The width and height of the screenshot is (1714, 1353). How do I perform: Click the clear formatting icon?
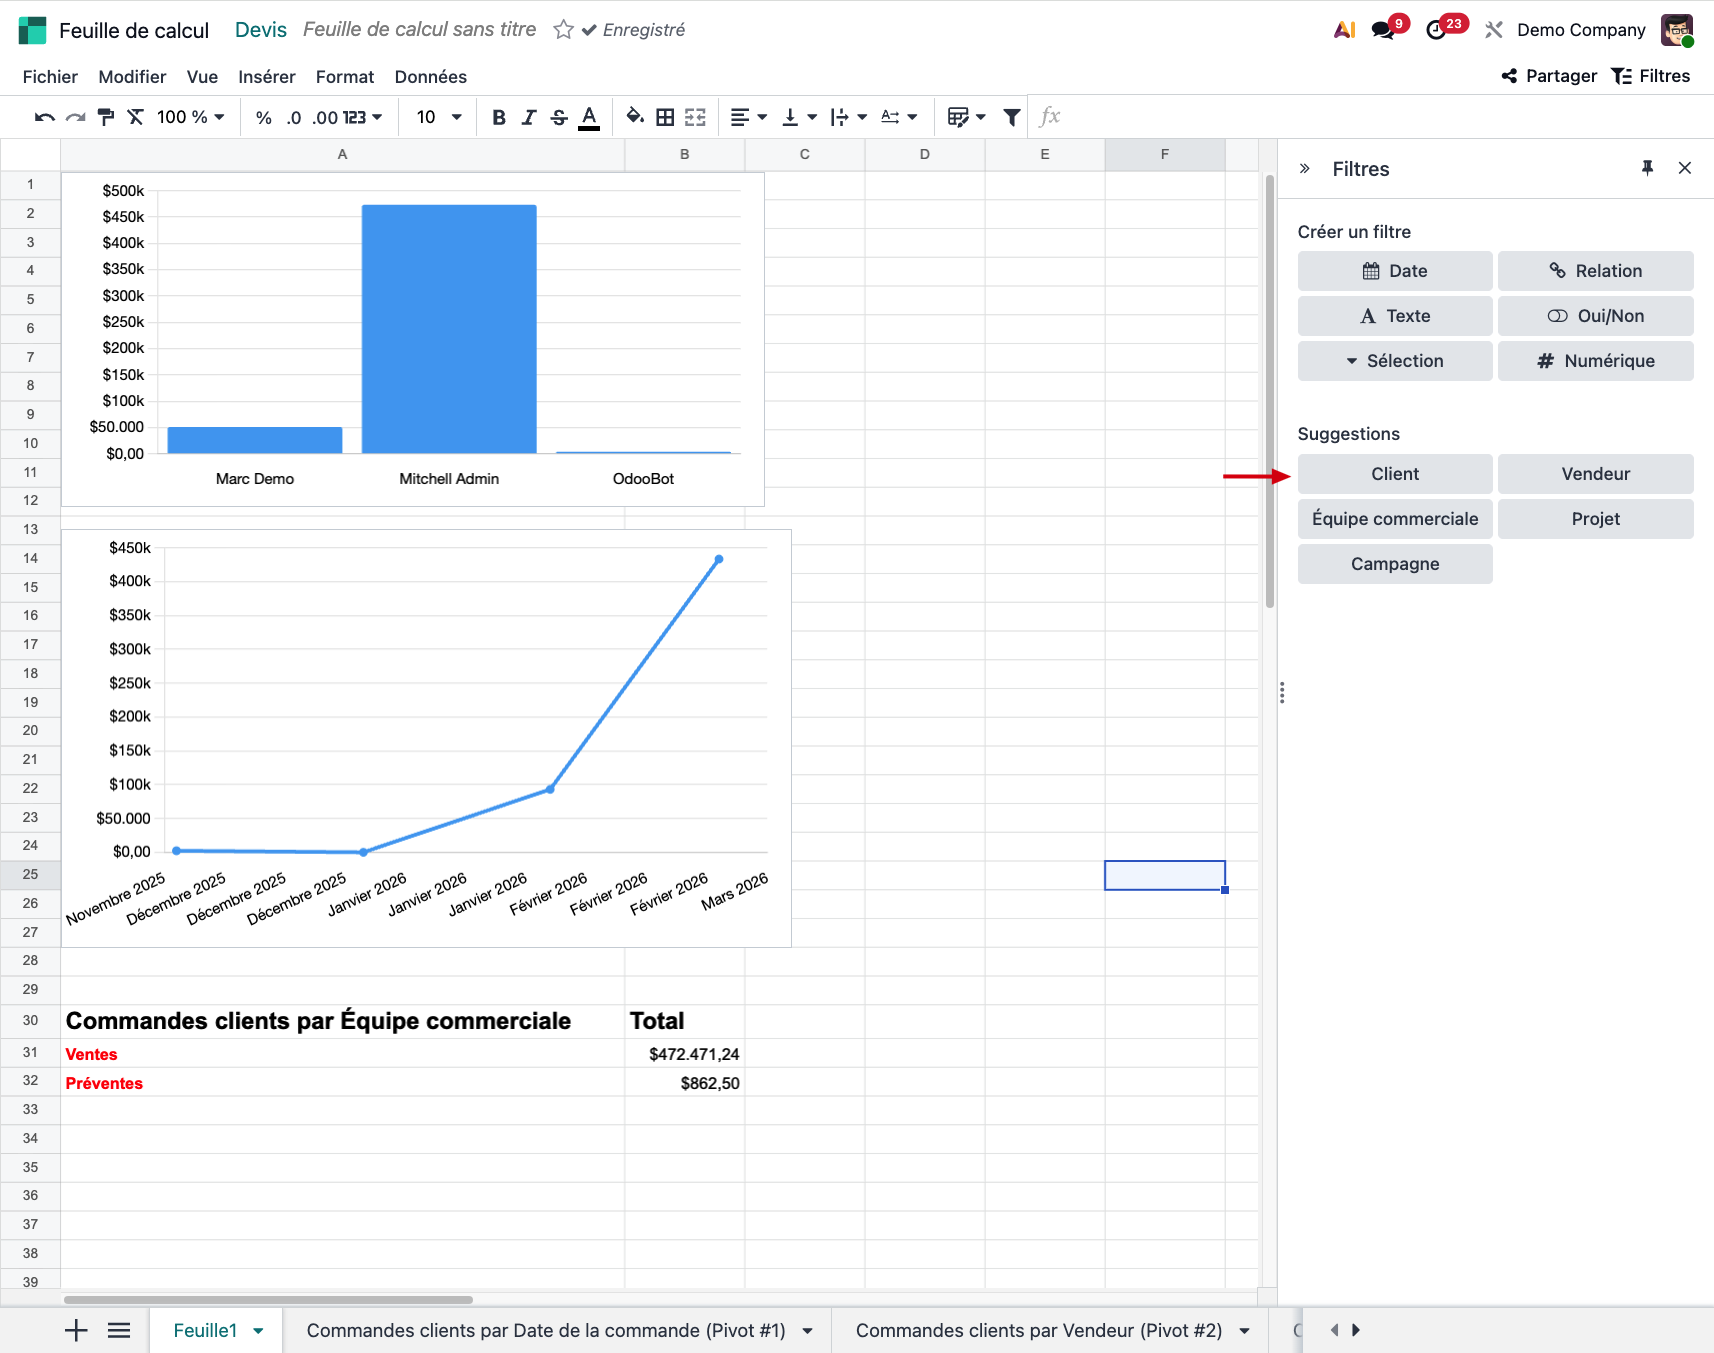(136, 118)
